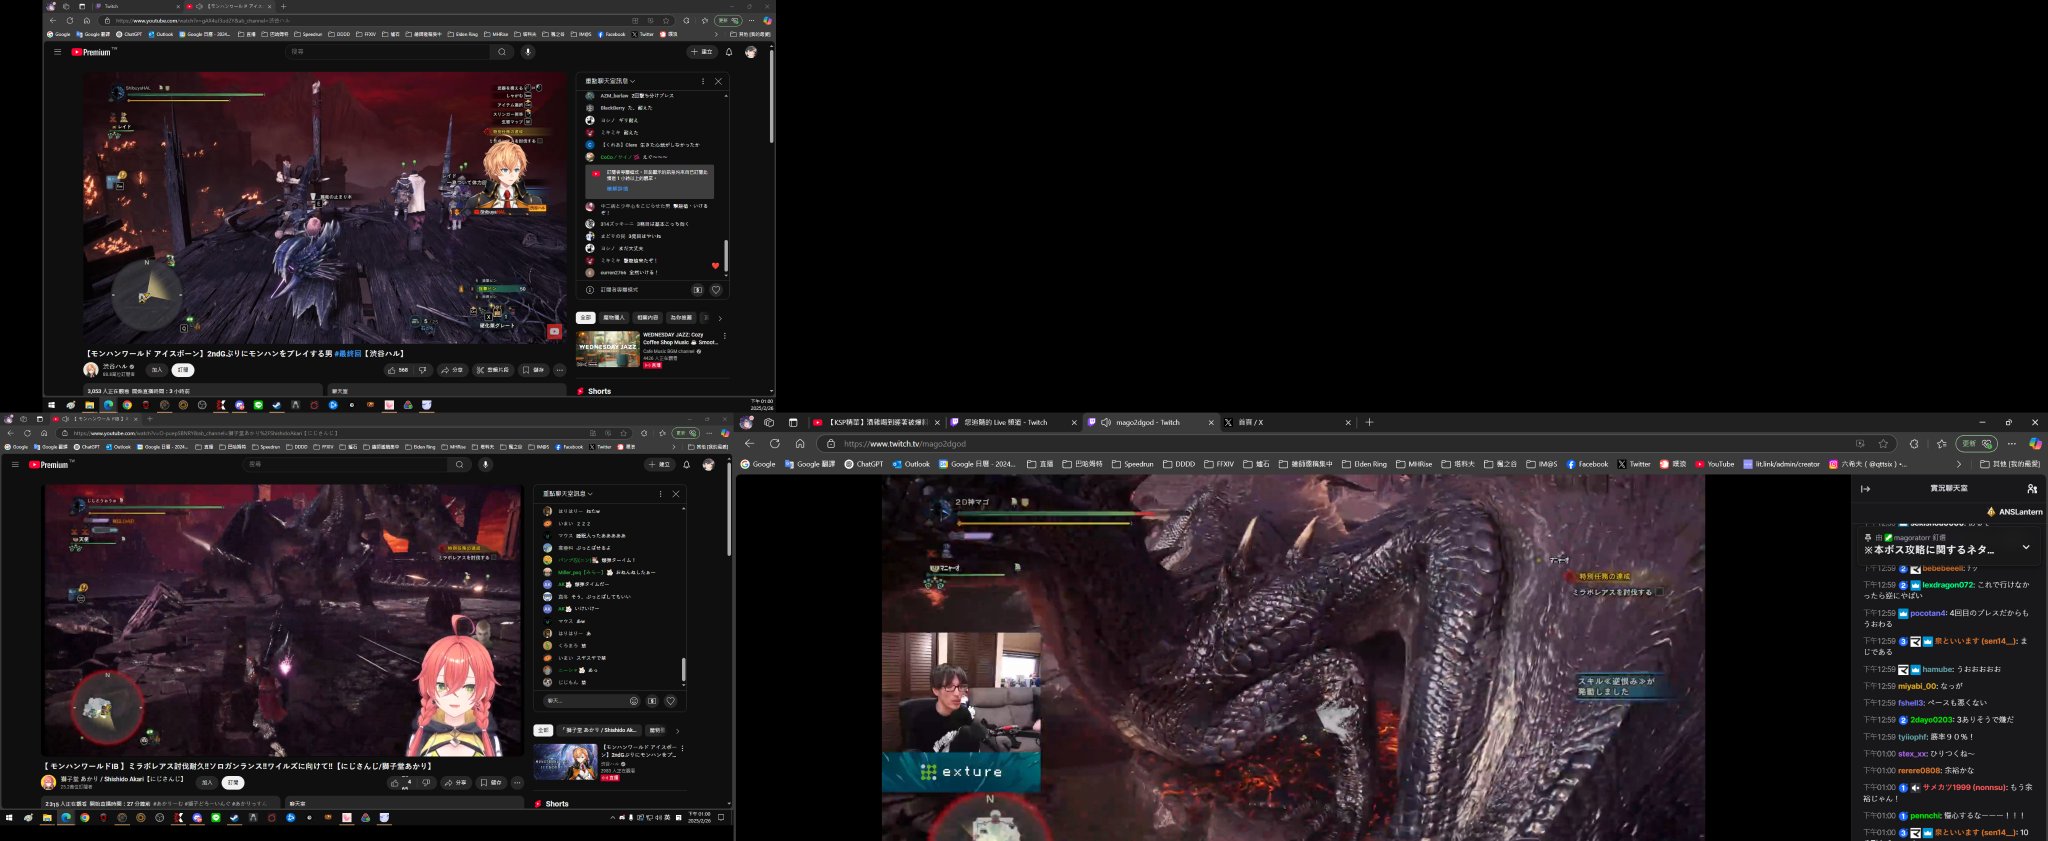Open the Twitch chat community users list
This screenshot has height=841, width=2048.
[2032, 489]
